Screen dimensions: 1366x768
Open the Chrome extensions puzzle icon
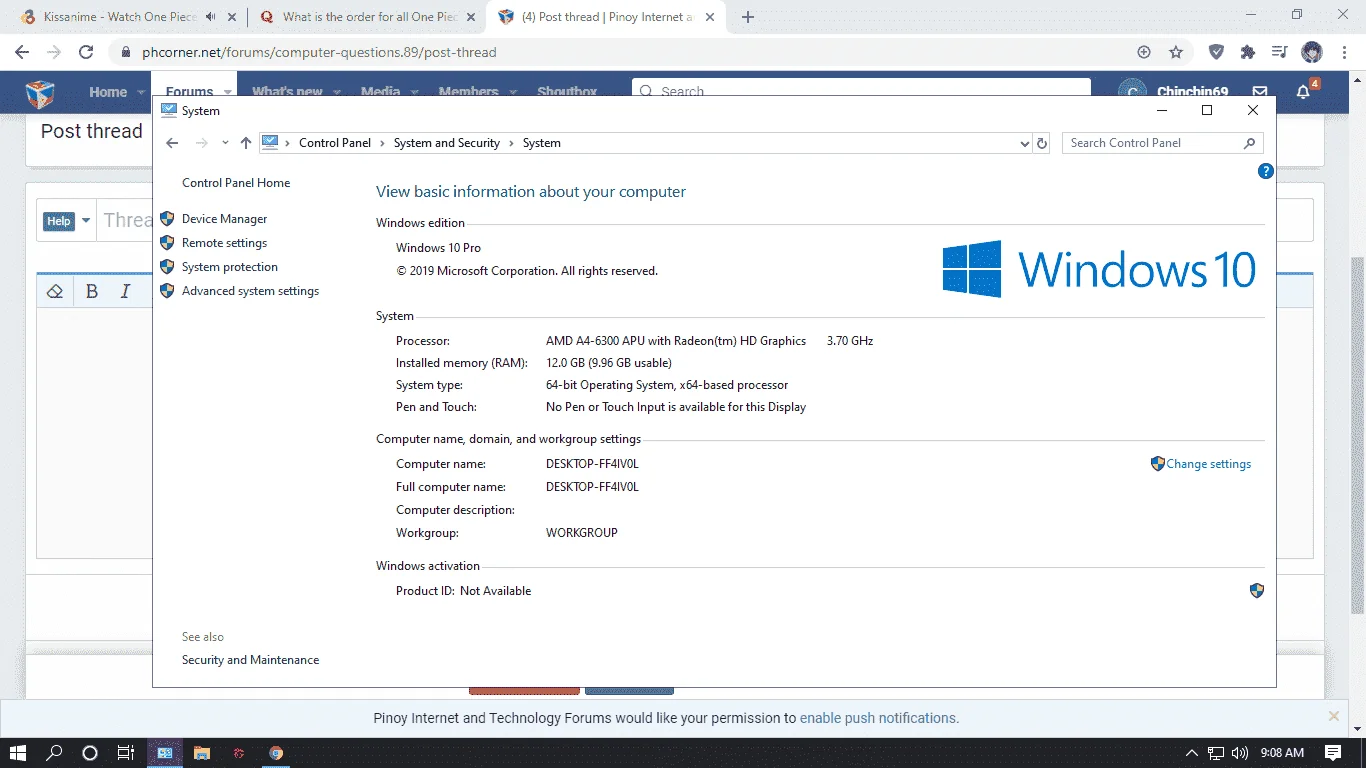tap(1248, 52)
